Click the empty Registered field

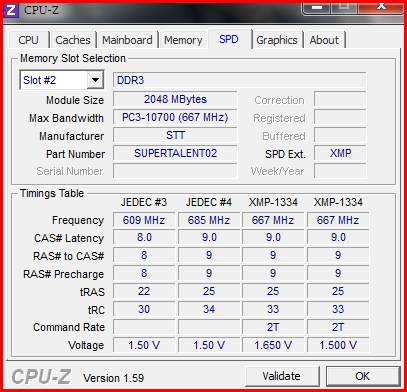click(340, 117)
